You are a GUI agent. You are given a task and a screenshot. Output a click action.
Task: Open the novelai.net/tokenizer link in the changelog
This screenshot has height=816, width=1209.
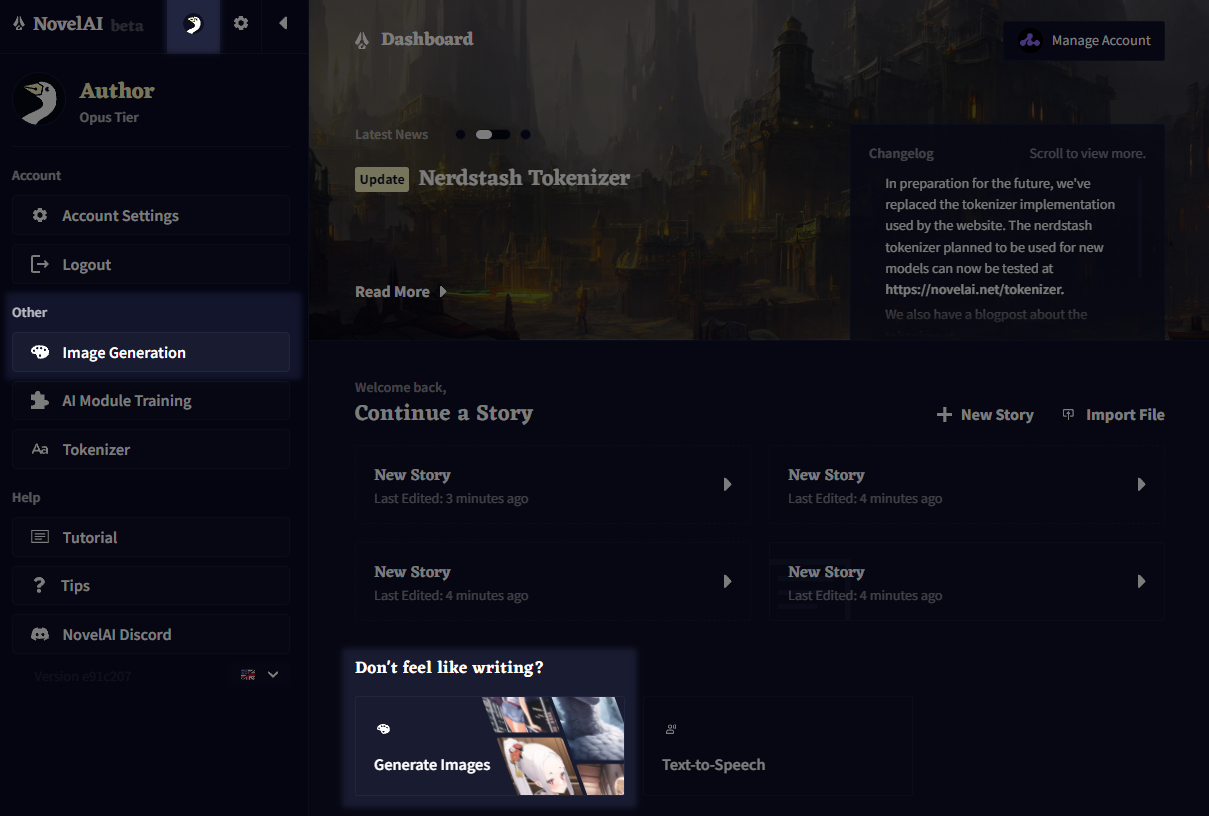click(974, 290)
